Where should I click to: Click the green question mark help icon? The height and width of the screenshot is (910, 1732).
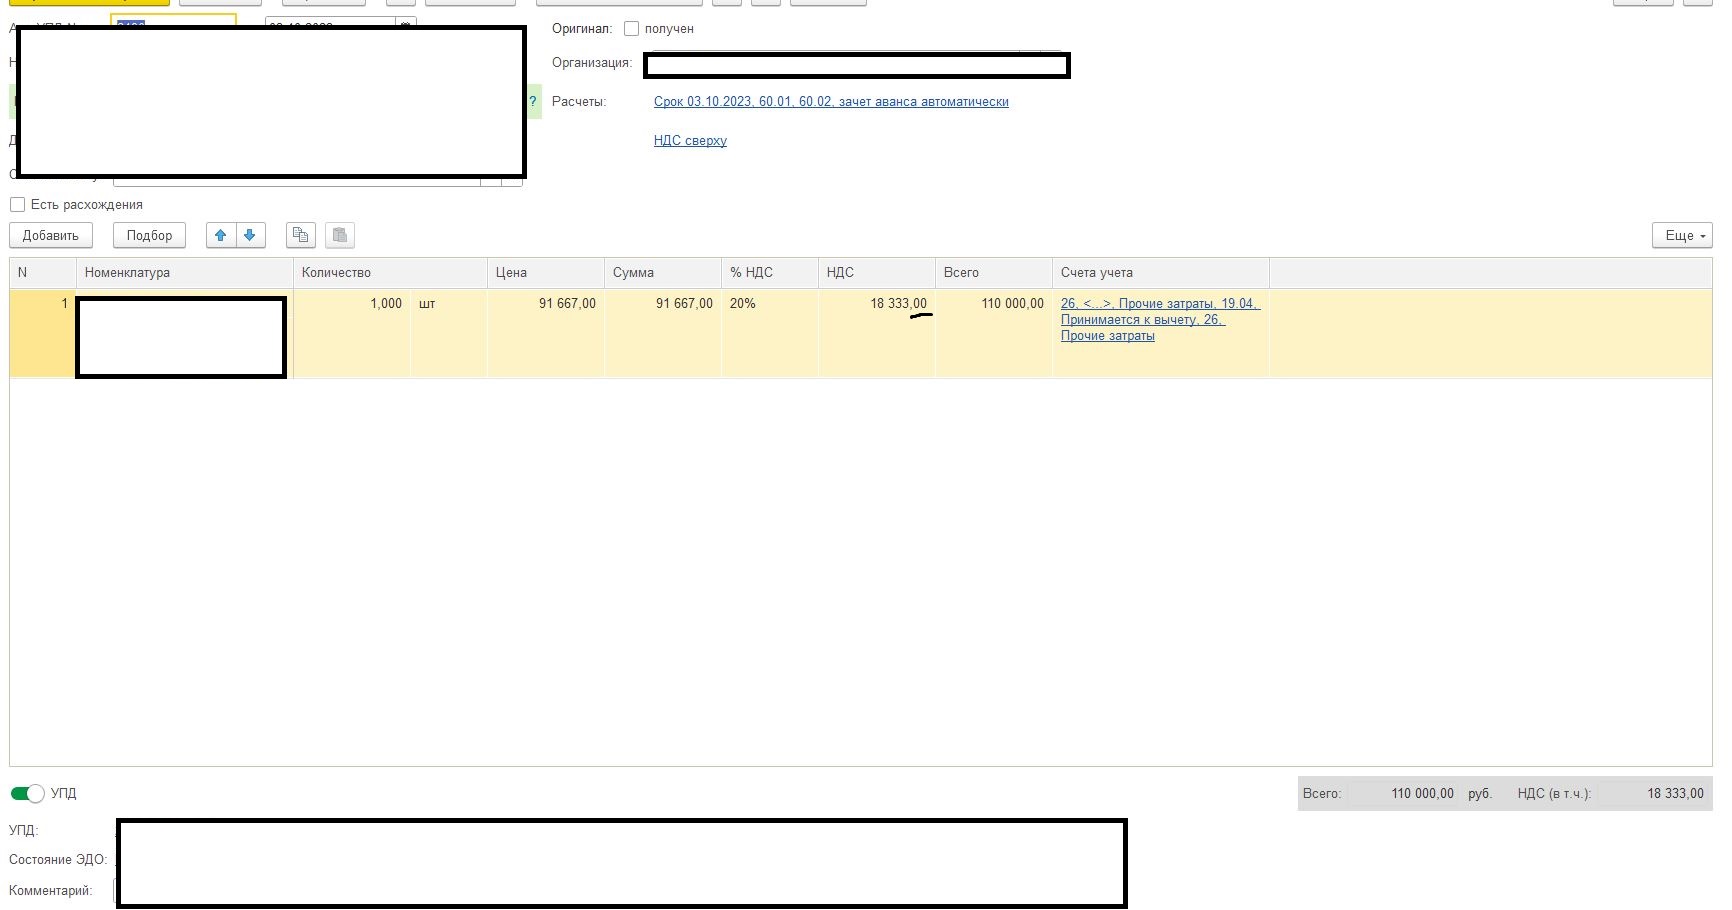[x=533, y=101]
